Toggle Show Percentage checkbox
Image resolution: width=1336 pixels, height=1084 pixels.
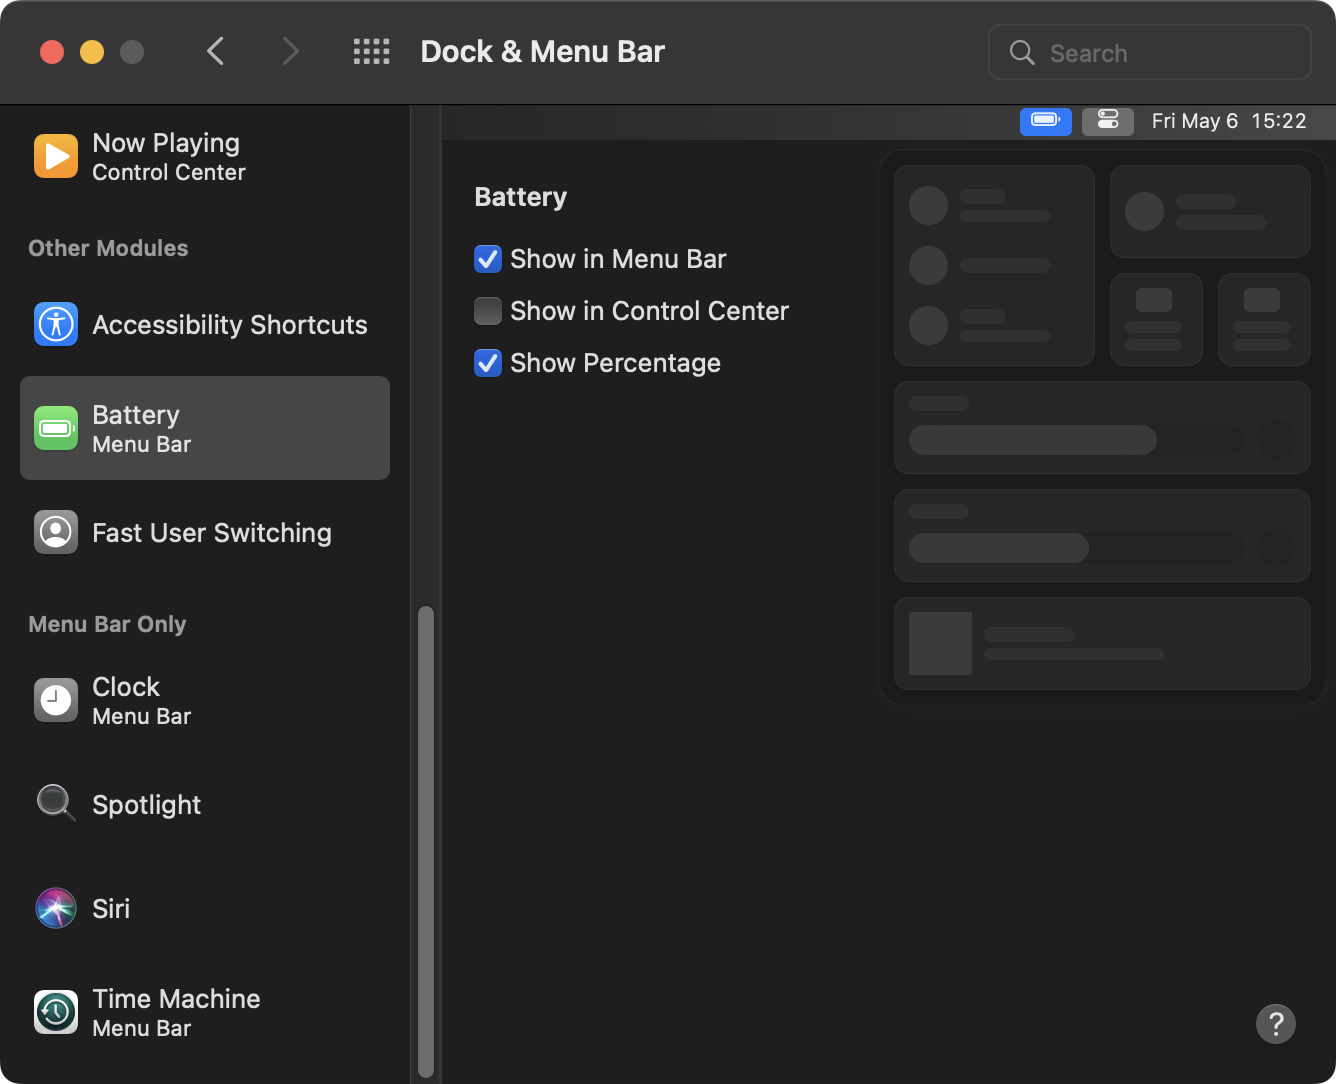point(488,363)
